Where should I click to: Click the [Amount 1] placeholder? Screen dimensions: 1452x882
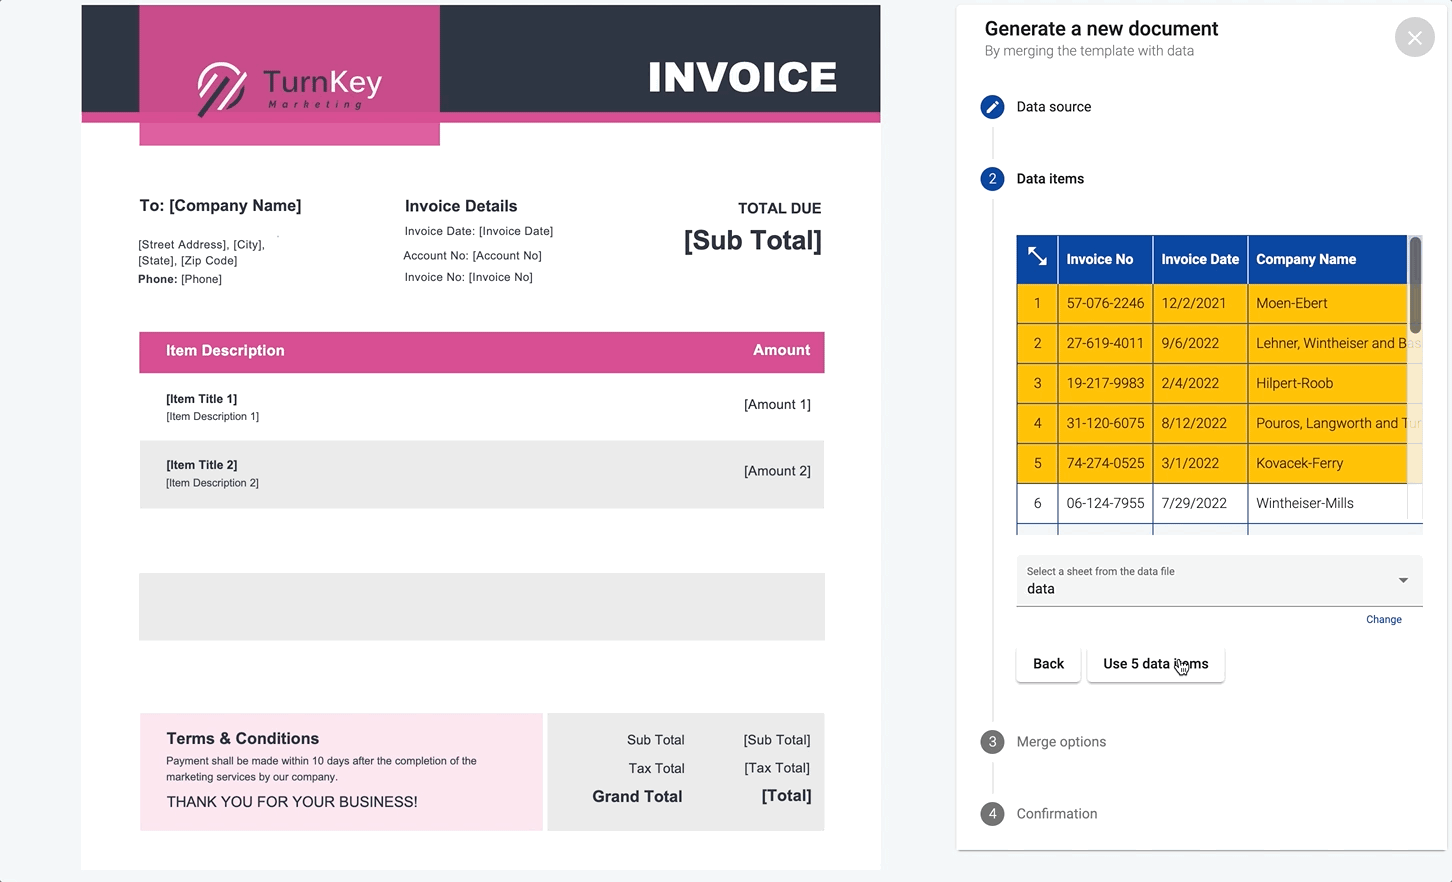point(777,404)
